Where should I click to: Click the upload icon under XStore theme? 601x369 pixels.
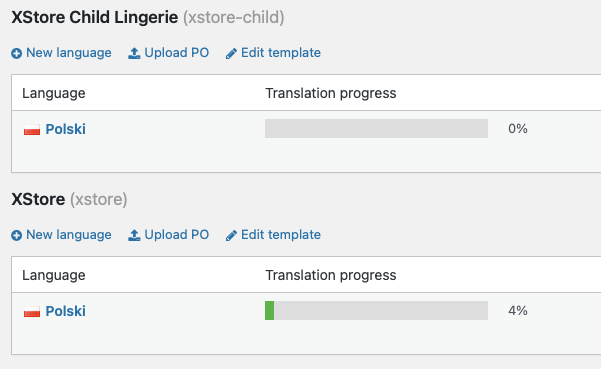coord(134,235)
